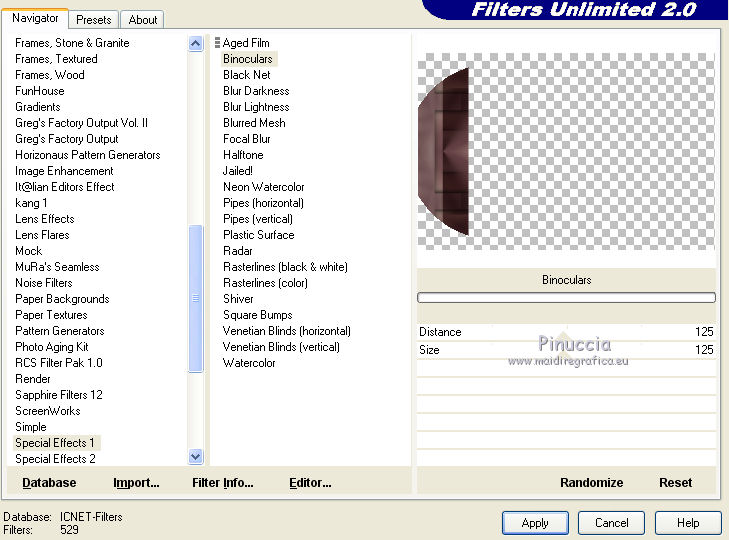Click the category list scroll up arrow
The width and height of the screenshot is (729, 540).
(x=196, y=44)
